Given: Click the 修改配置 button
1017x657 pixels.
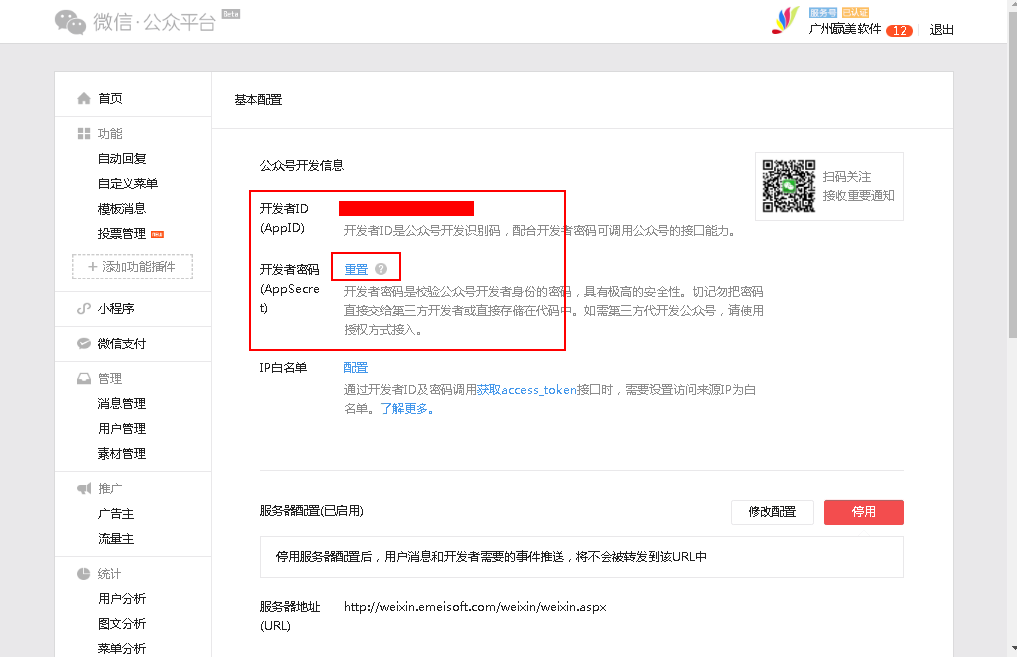Looking at the screenshot, I should click(772, 512).
